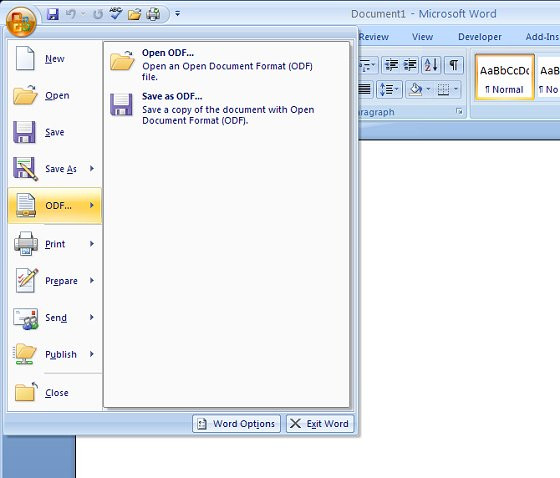Run spelling check from Quick Access toolbar
The height and width of the screenshot is (478, 560).
[x=116, y=14]
